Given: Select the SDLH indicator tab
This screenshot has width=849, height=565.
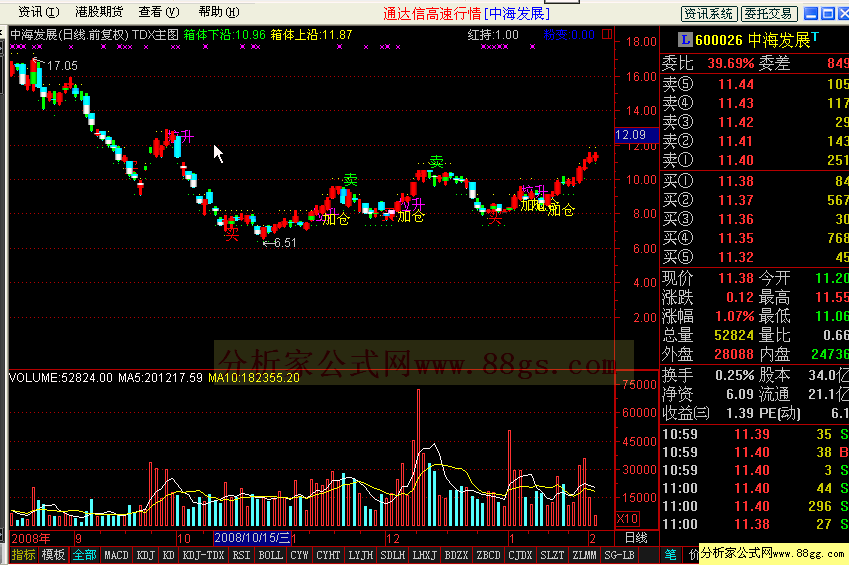Looking at the screenshot, I should (x=393, y=555).
